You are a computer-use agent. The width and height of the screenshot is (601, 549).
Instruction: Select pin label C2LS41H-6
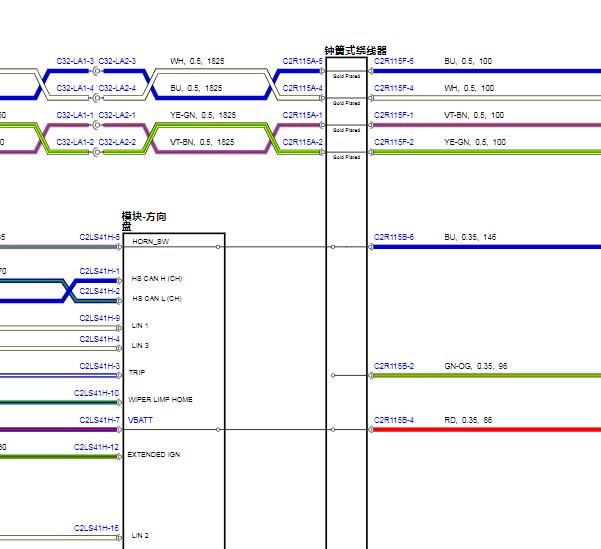pyautogui.click(x=100, y=237)
